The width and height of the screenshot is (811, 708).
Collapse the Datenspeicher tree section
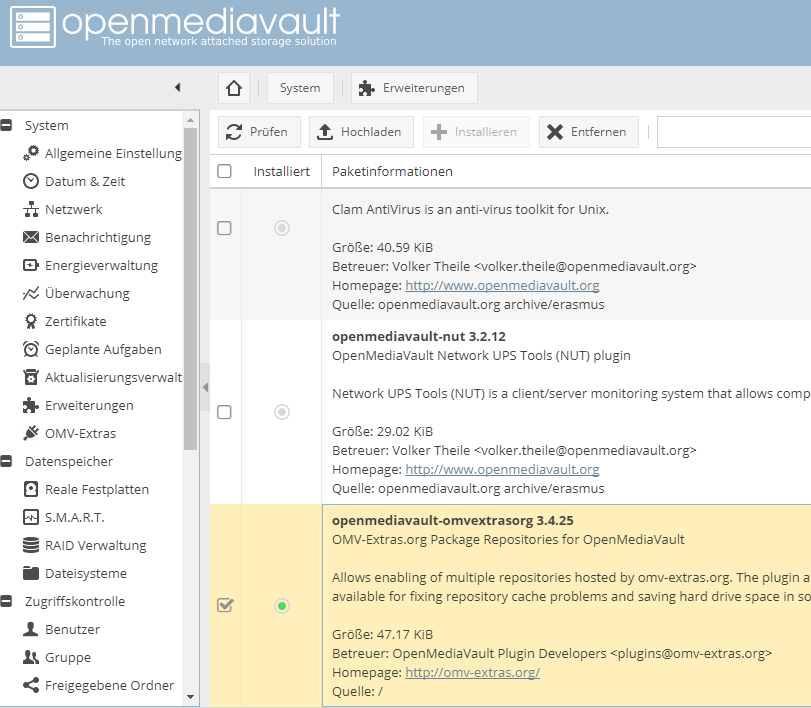coord(6,461)
